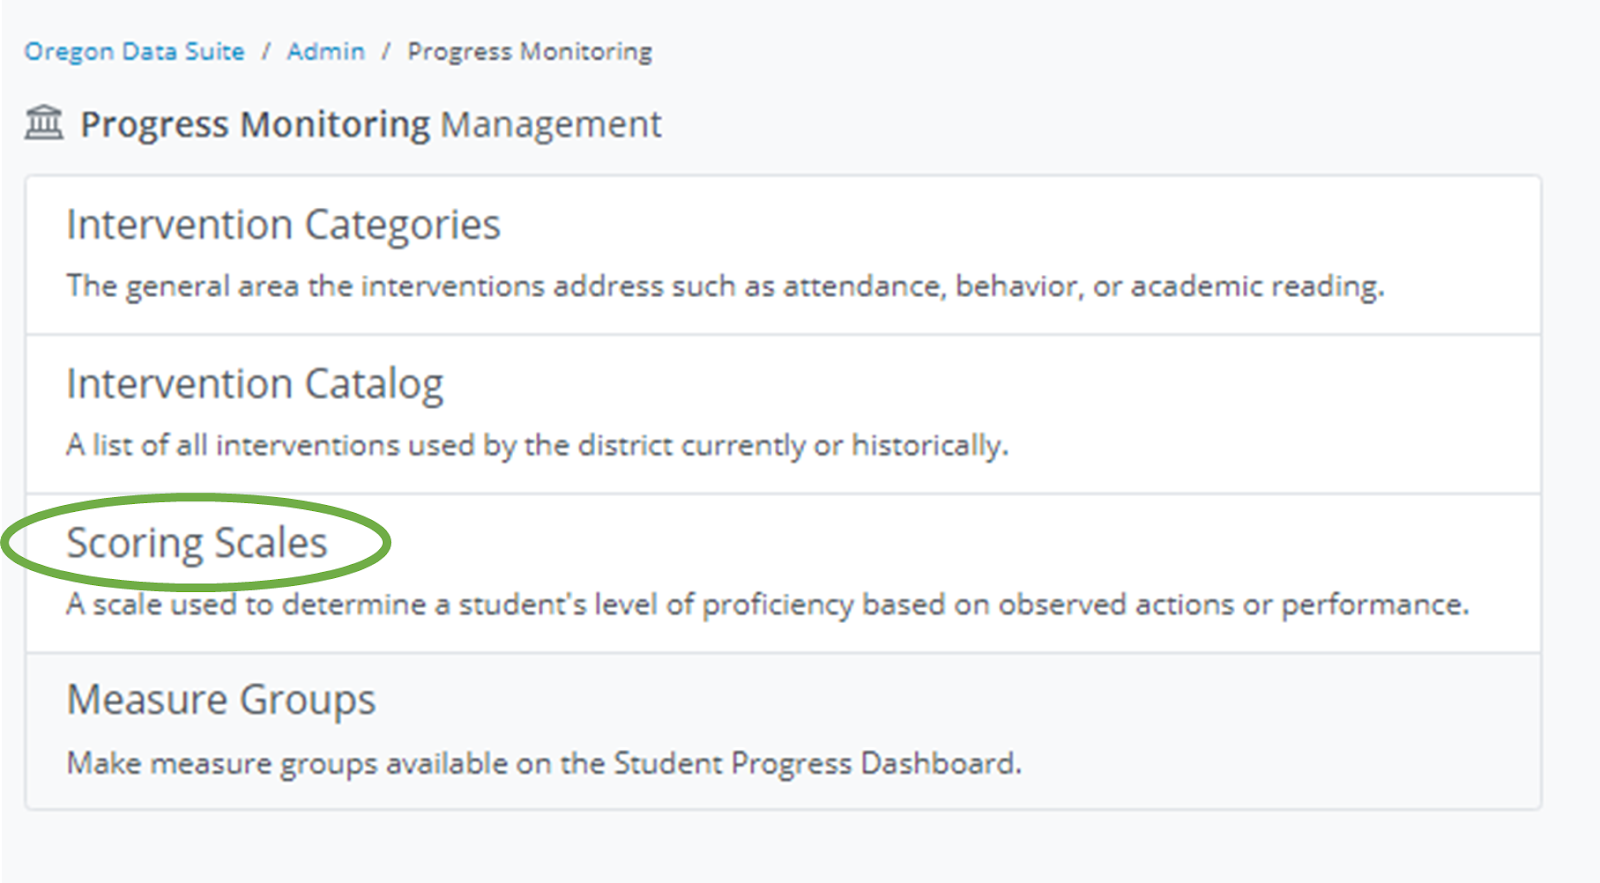Open the circled Scoring Scales item
Screen dimensions: 1600x883
point(197,543)
